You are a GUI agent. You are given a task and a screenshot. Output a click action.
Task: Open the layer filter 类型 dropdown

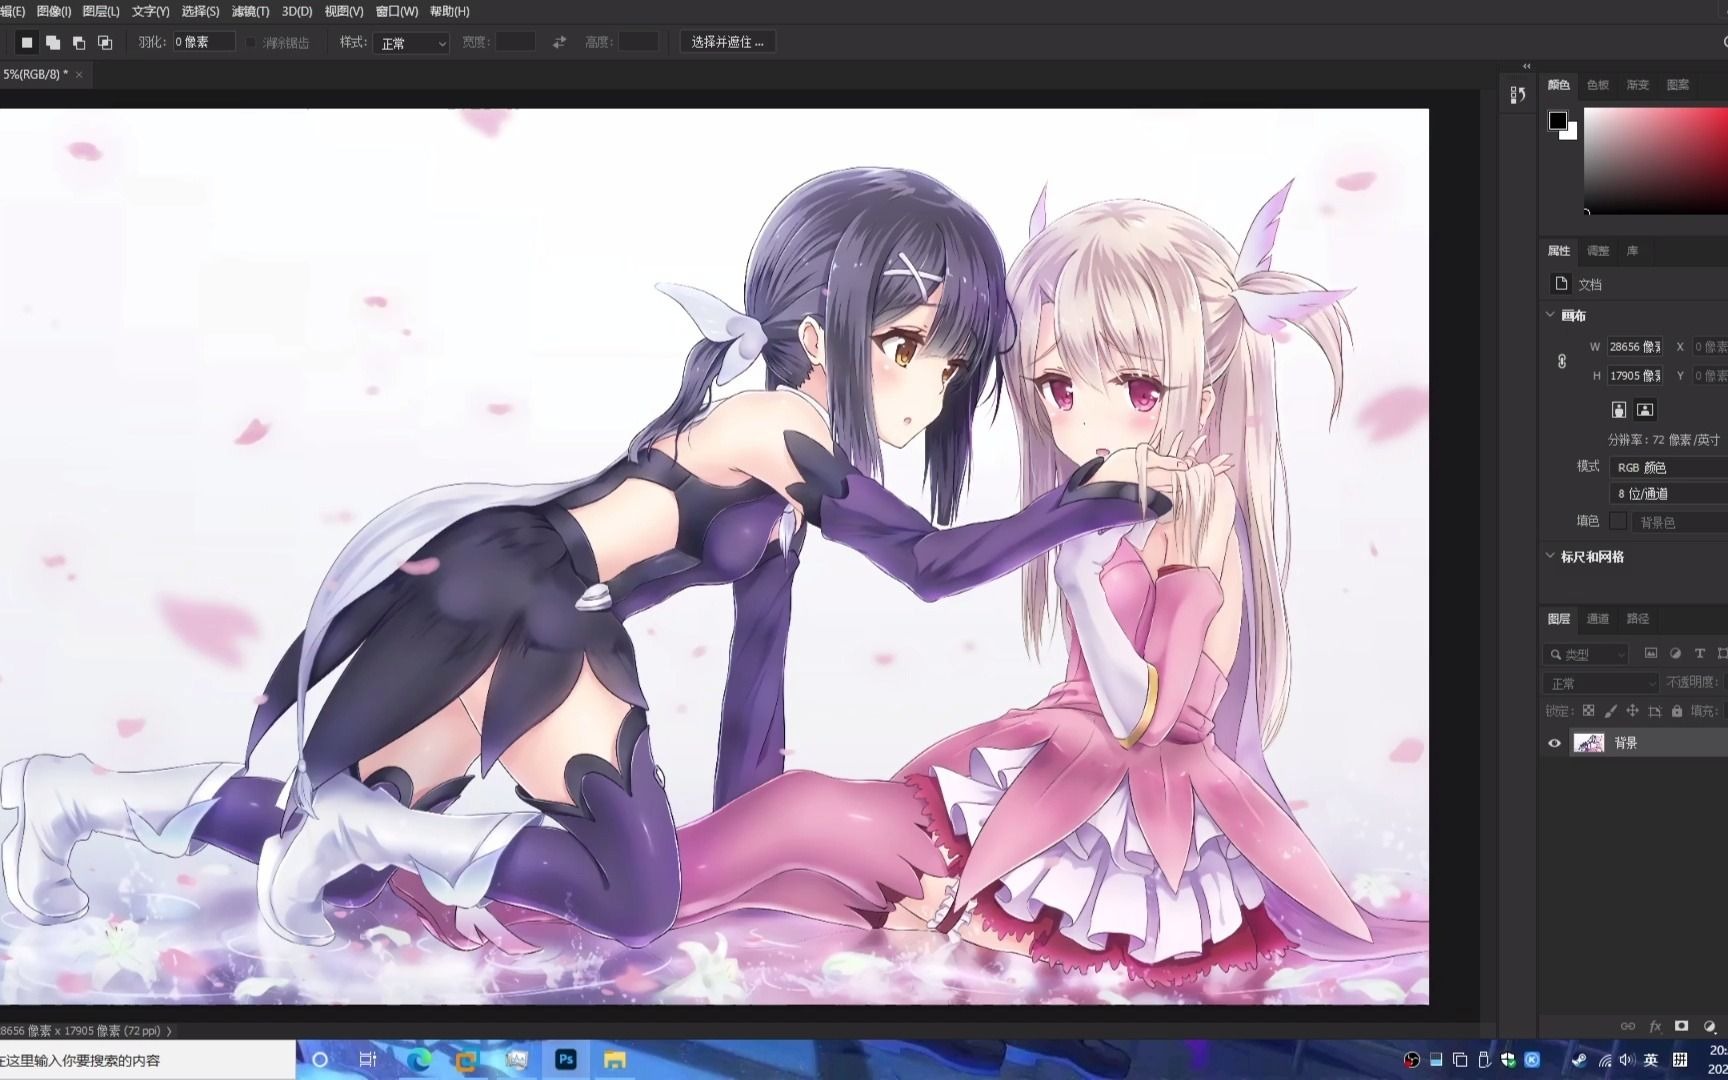point(1586,654)
